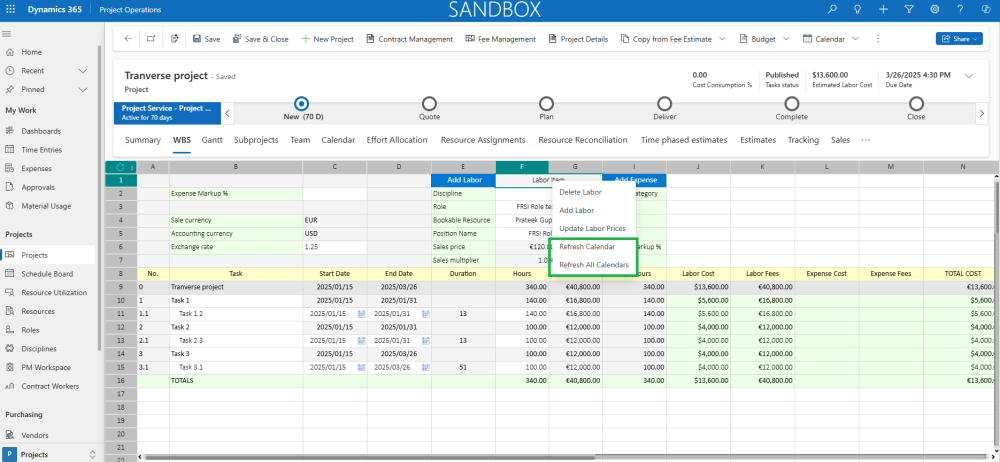Open record in new window icon

click(x=151, y=39)
